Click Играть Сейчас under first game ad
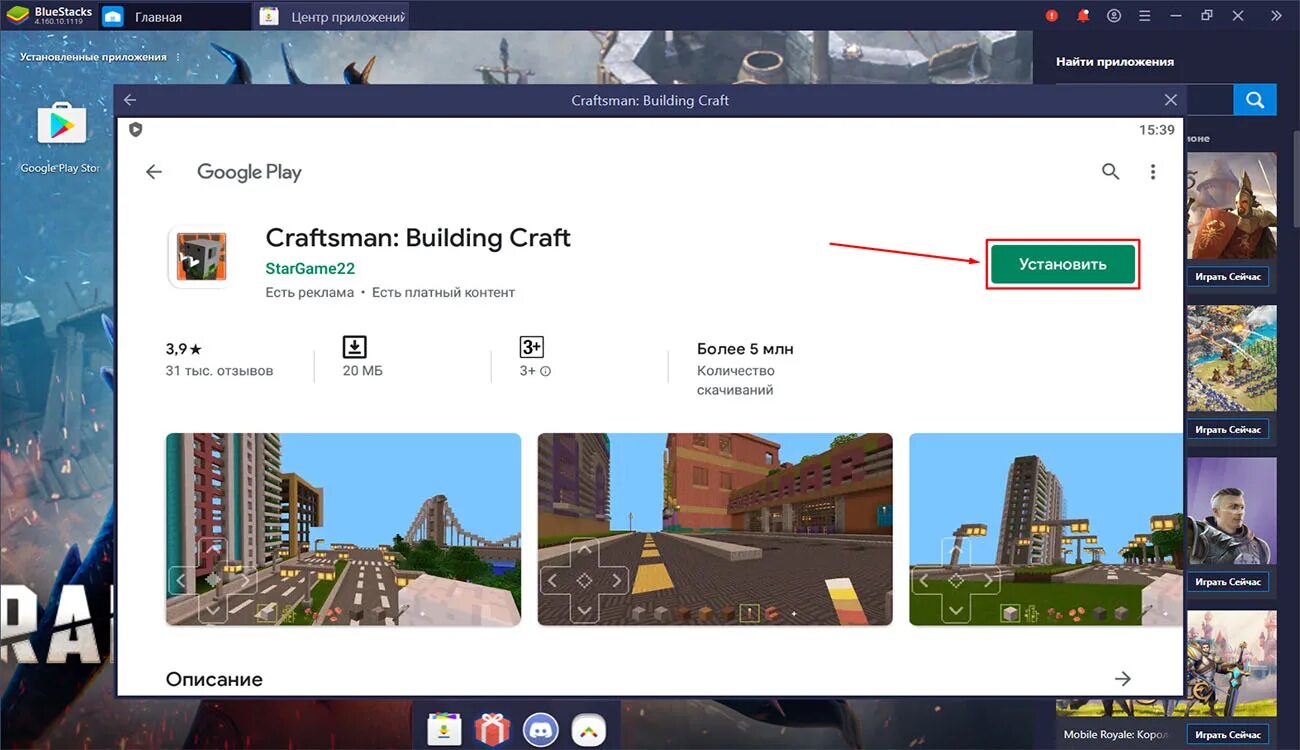 coord(1229,276)
